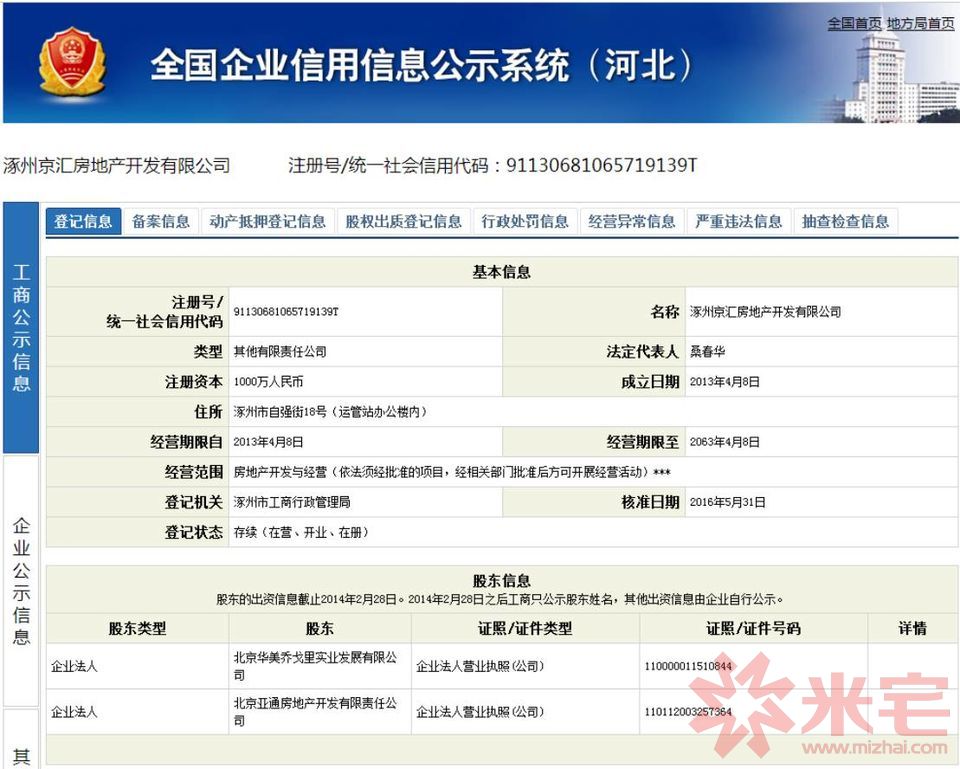This screenshot has height=769, width=960.
Task: Click approval date 2016年5月31日
Action: pyautogui.click(x=727, y=502)
